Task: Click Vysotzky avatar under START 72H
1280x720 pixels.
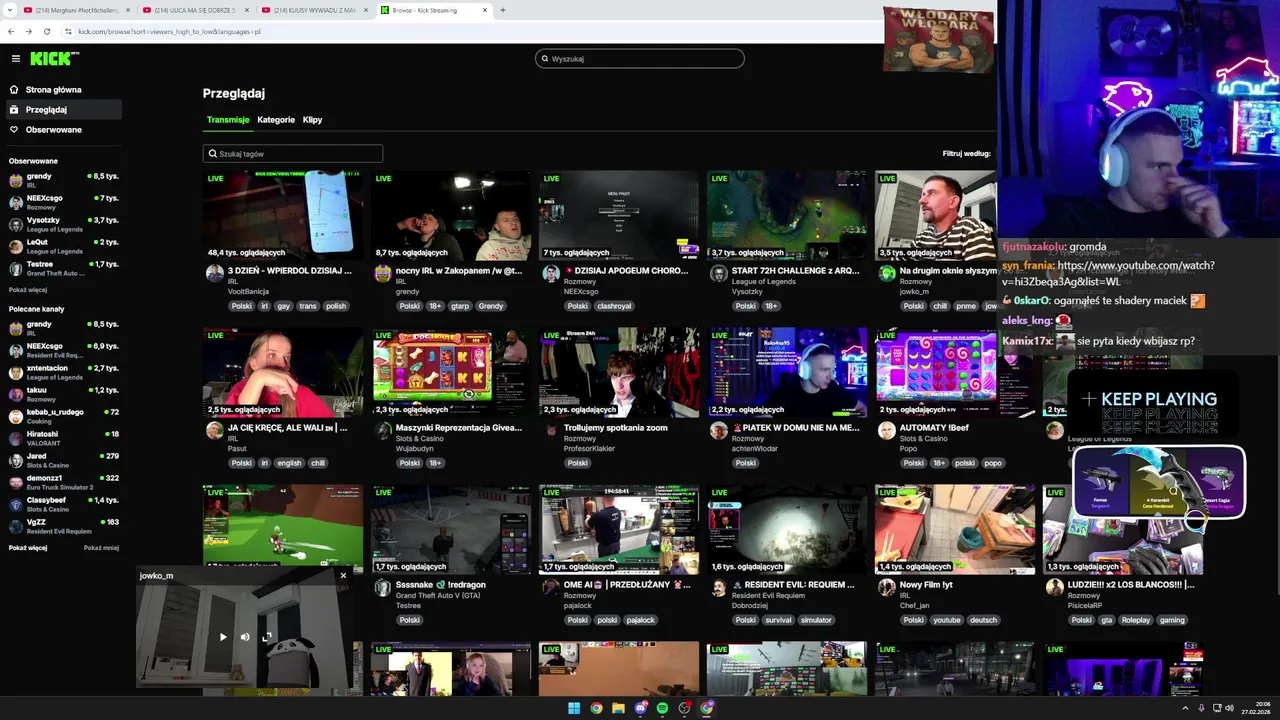Action: click(718, 273)
